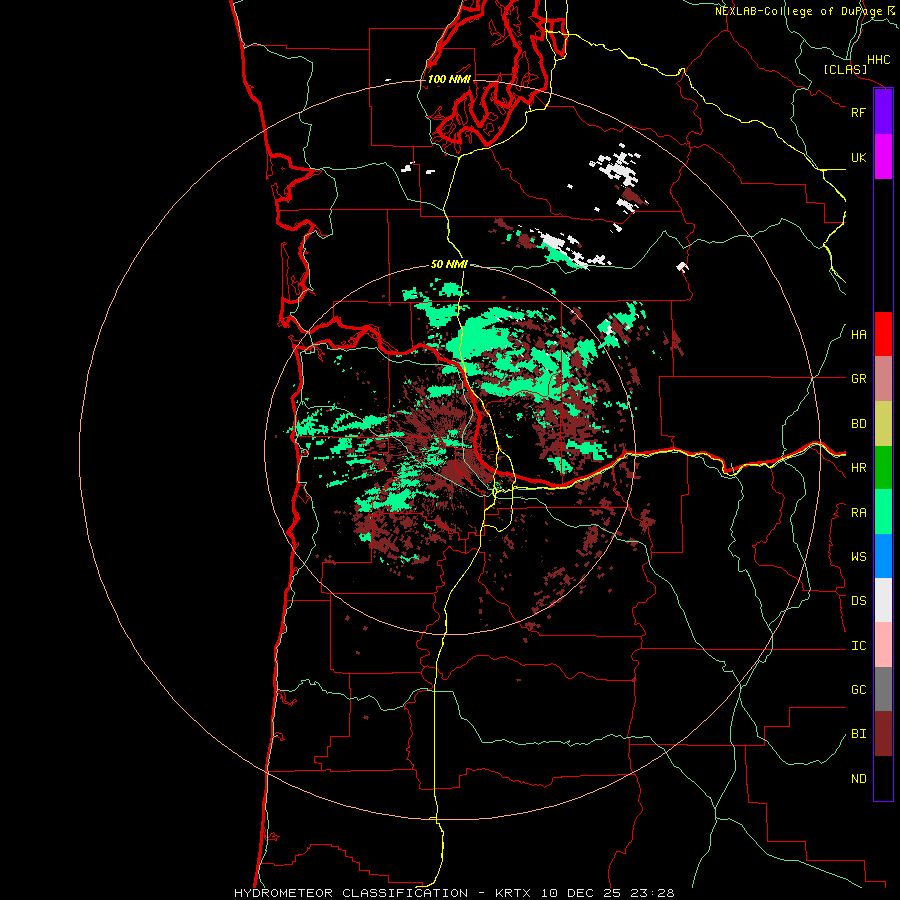Click the [CLAS] units label

(x=845, y=70)
